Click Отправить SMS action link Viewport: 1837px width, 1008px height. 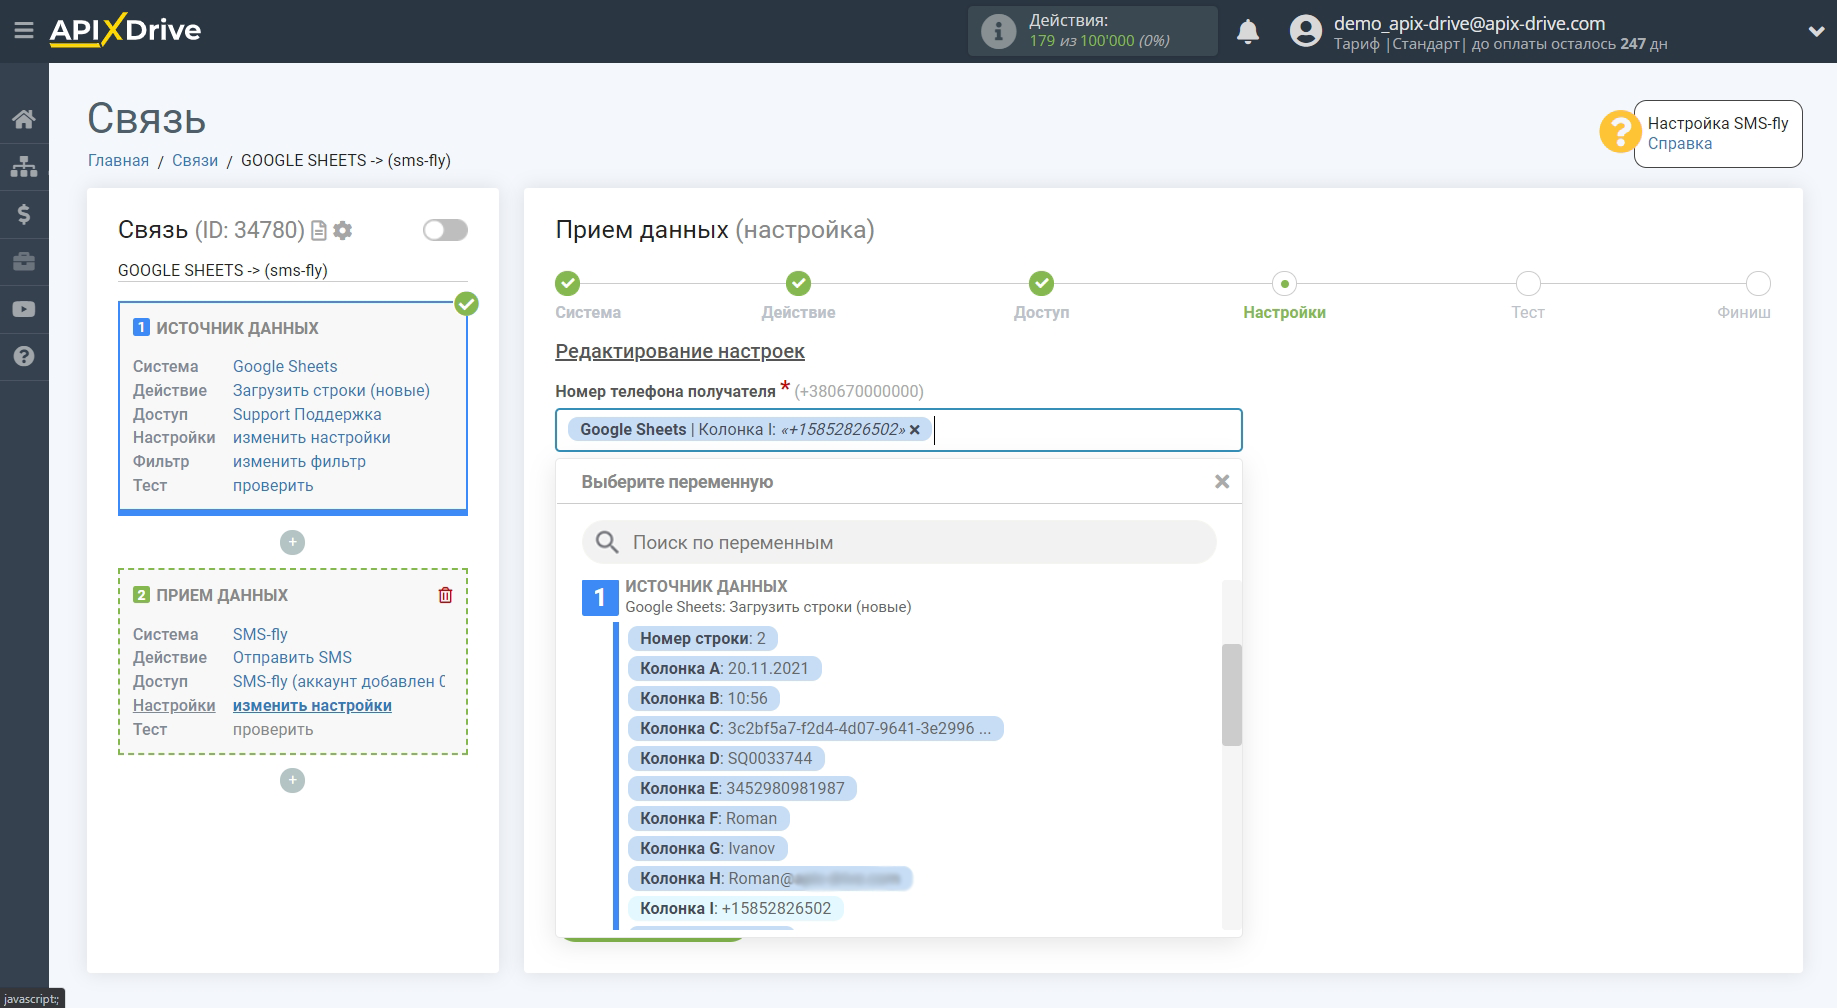point(292,657)
